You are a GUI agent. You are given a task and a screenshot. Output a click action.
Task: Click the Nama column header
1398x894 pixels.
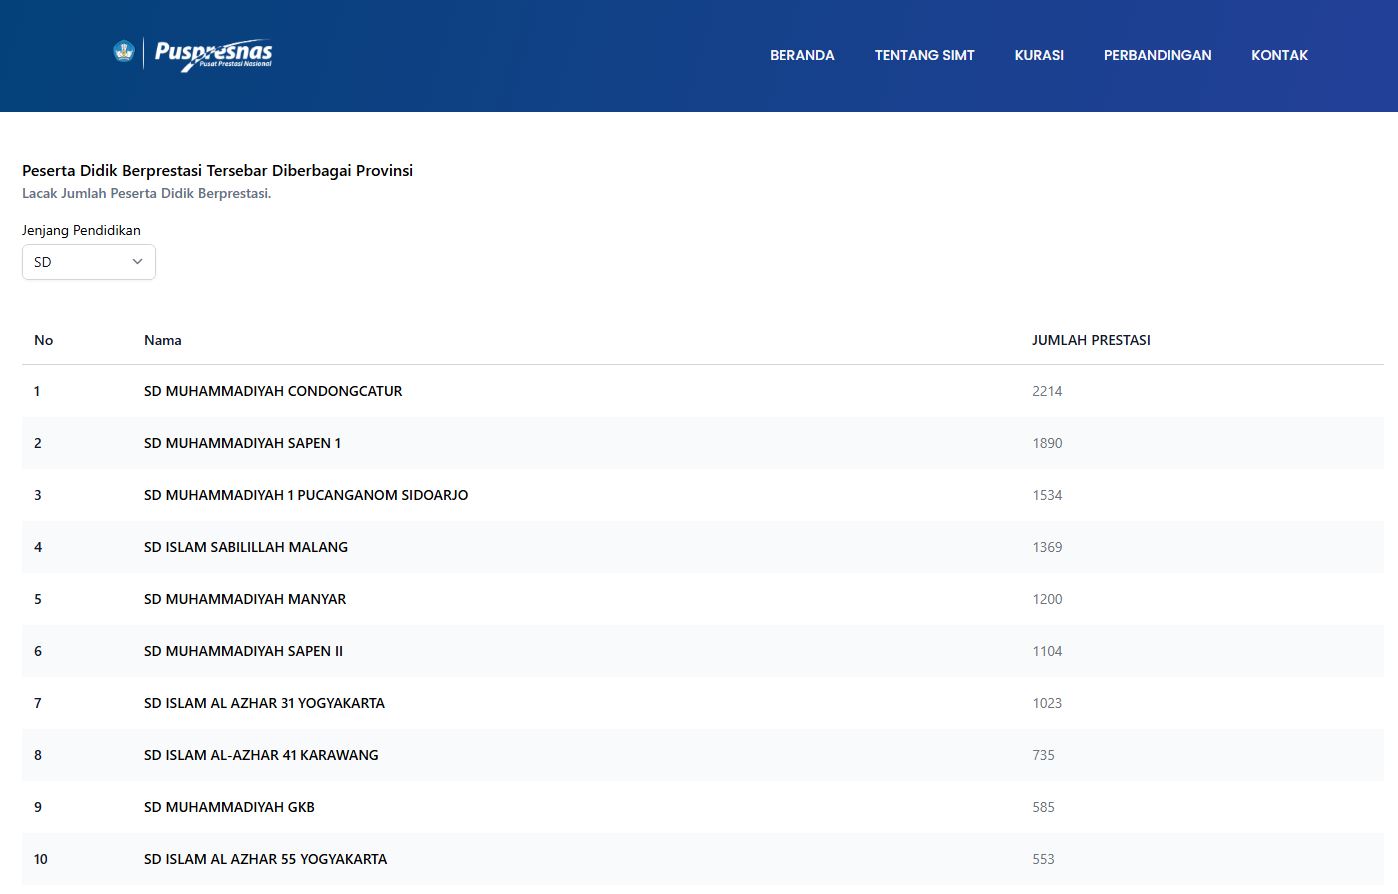(163, 340)
